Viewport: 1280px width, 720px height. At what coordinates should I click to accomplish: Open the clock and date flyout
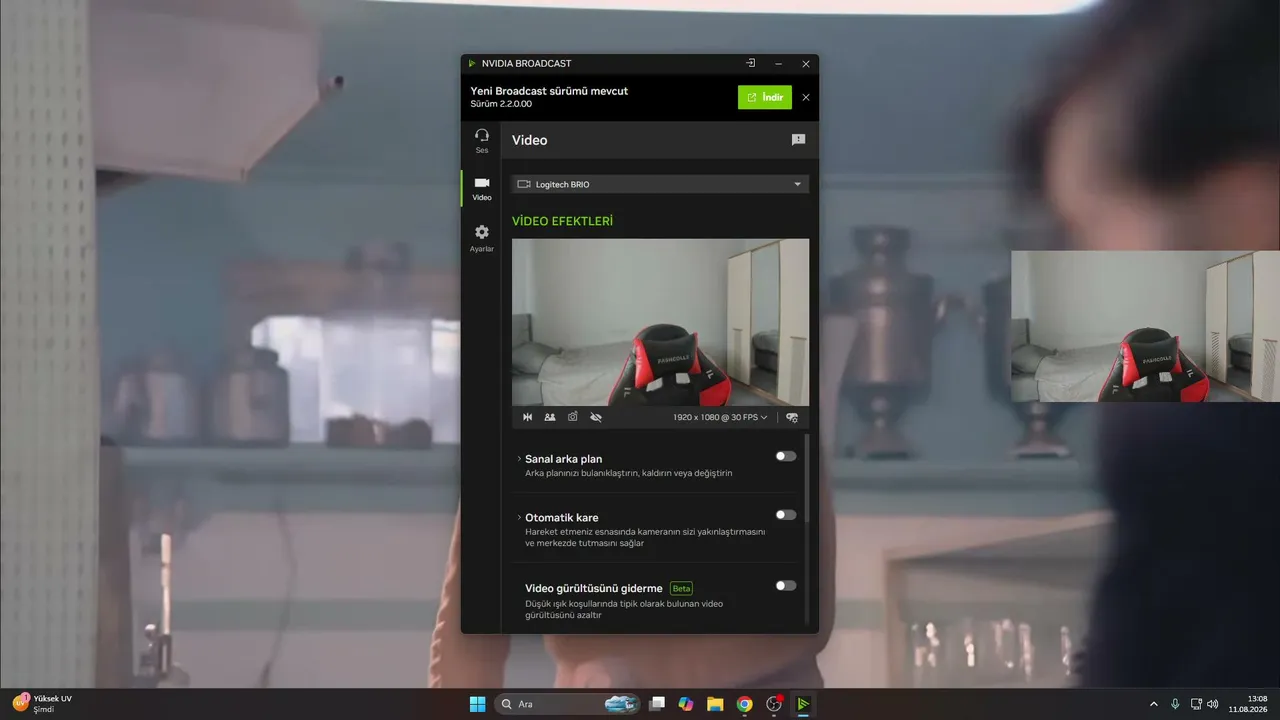point(1248,704)
